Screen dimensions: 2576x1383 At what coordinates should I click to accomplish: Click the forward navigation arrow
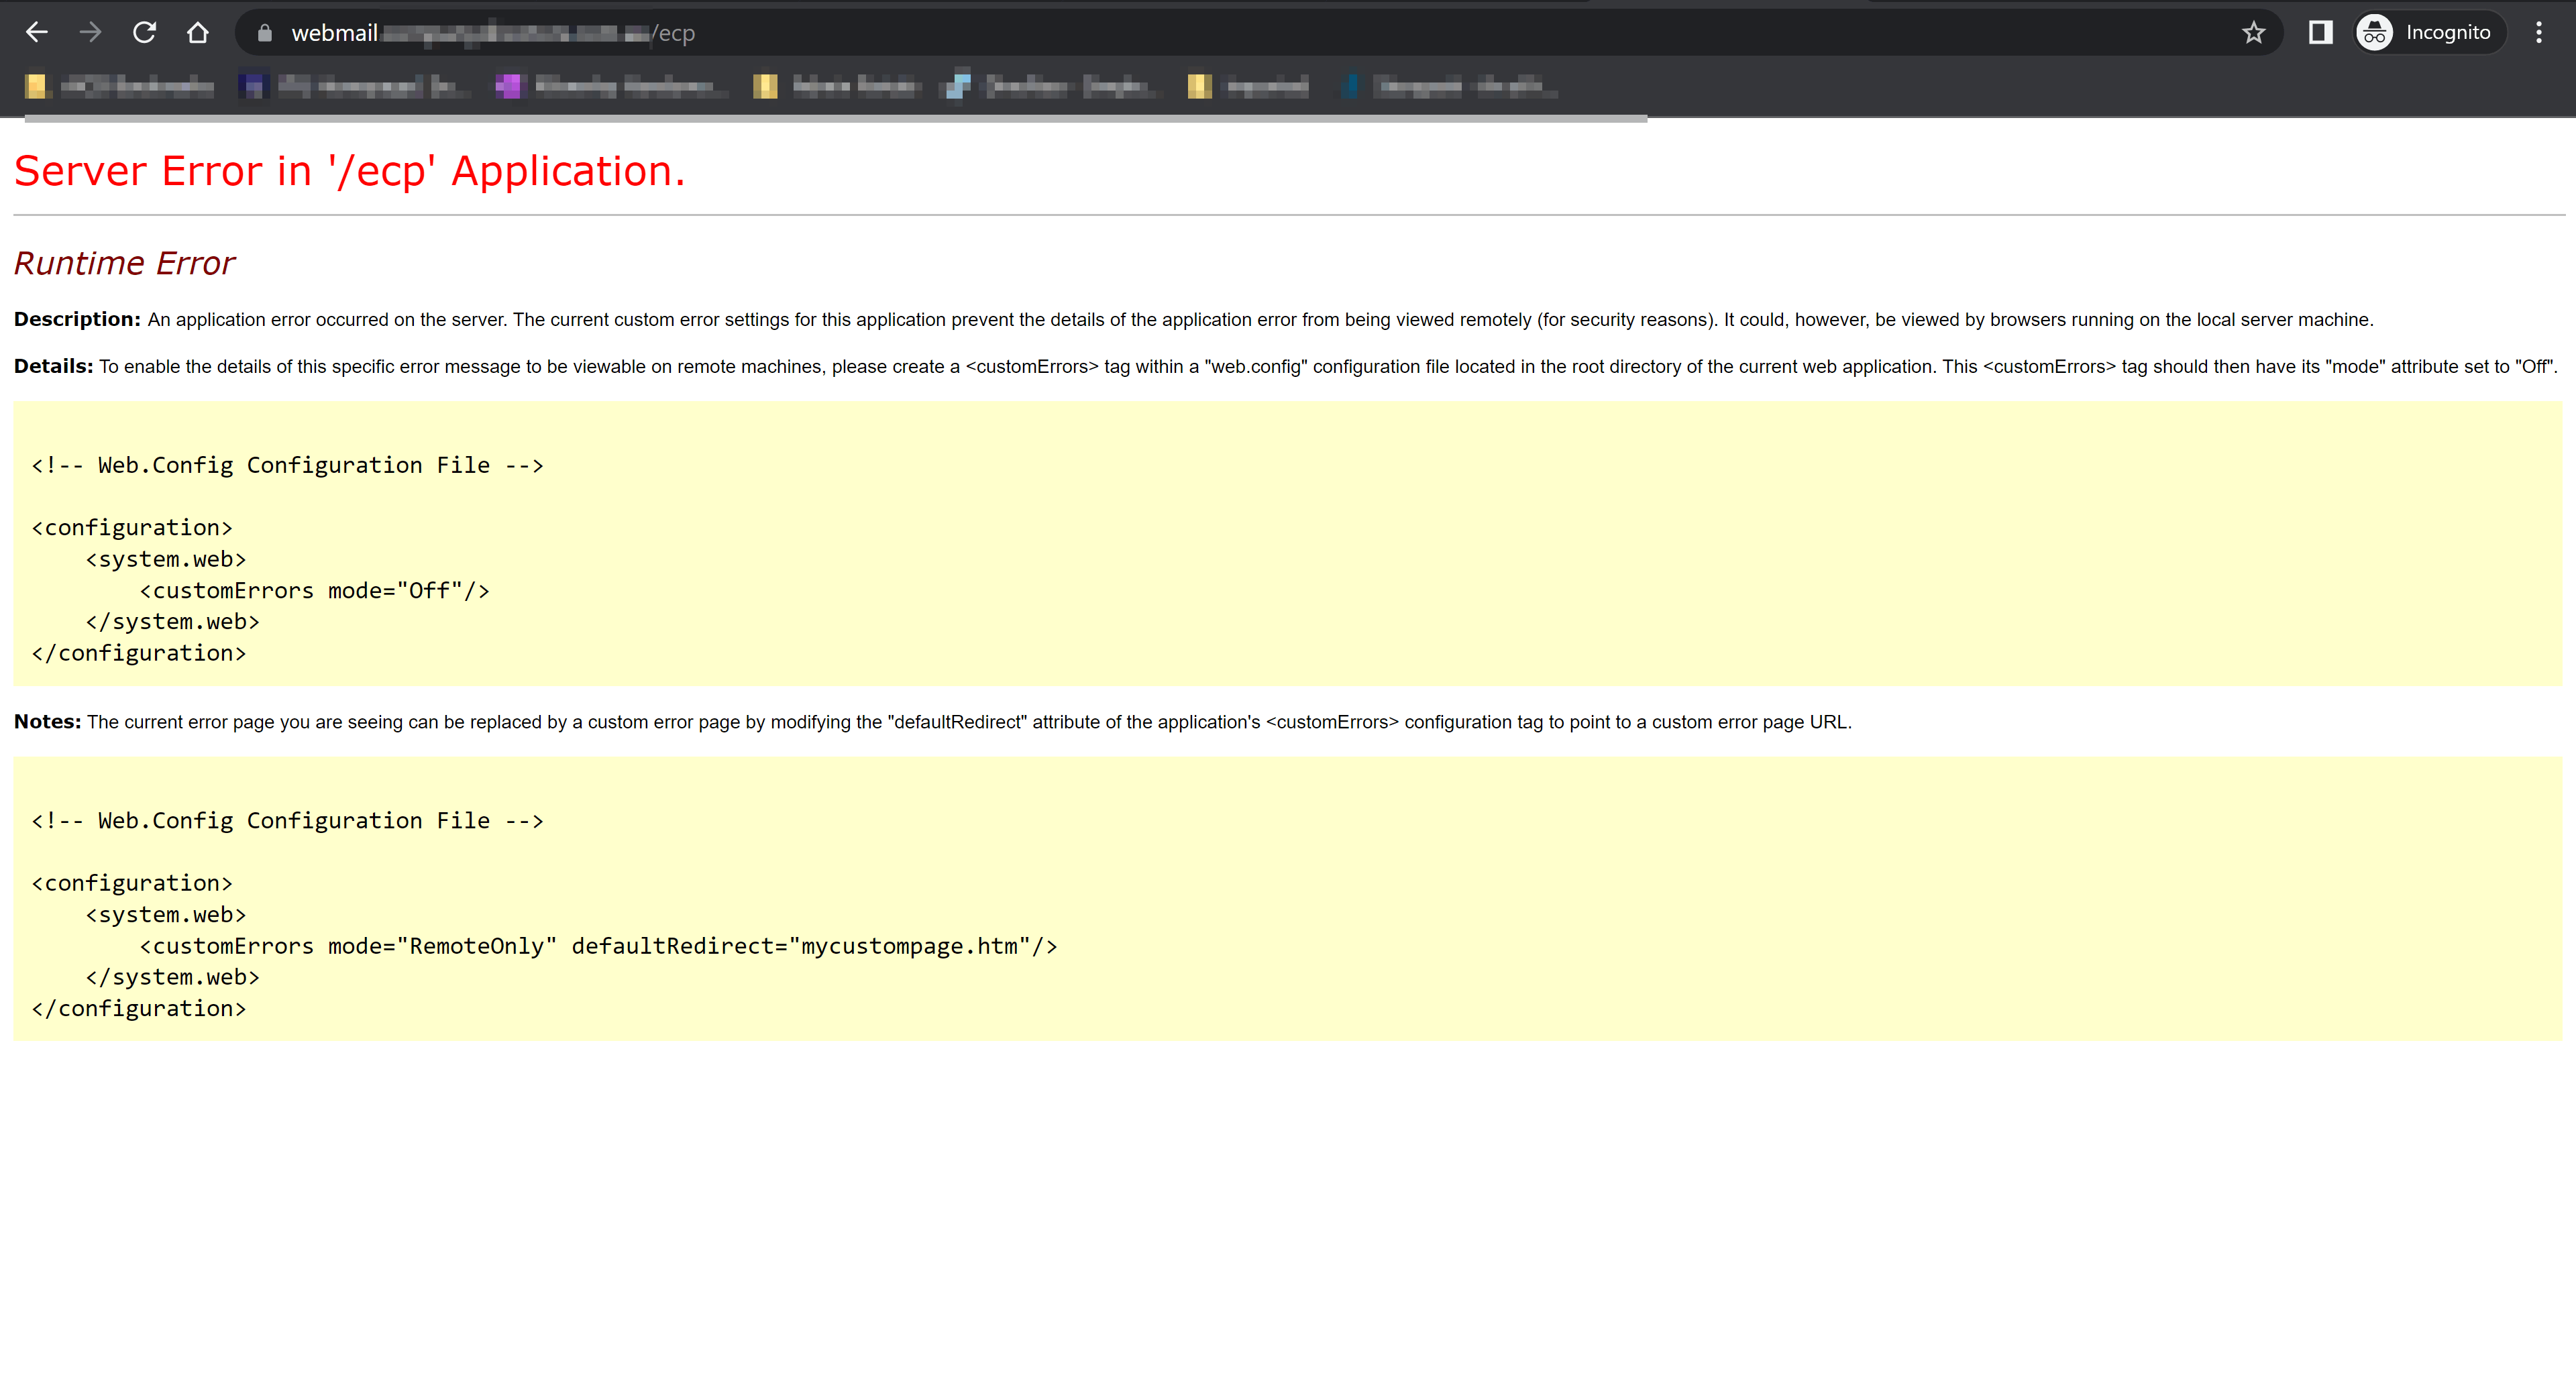click(x=91, y=33)
